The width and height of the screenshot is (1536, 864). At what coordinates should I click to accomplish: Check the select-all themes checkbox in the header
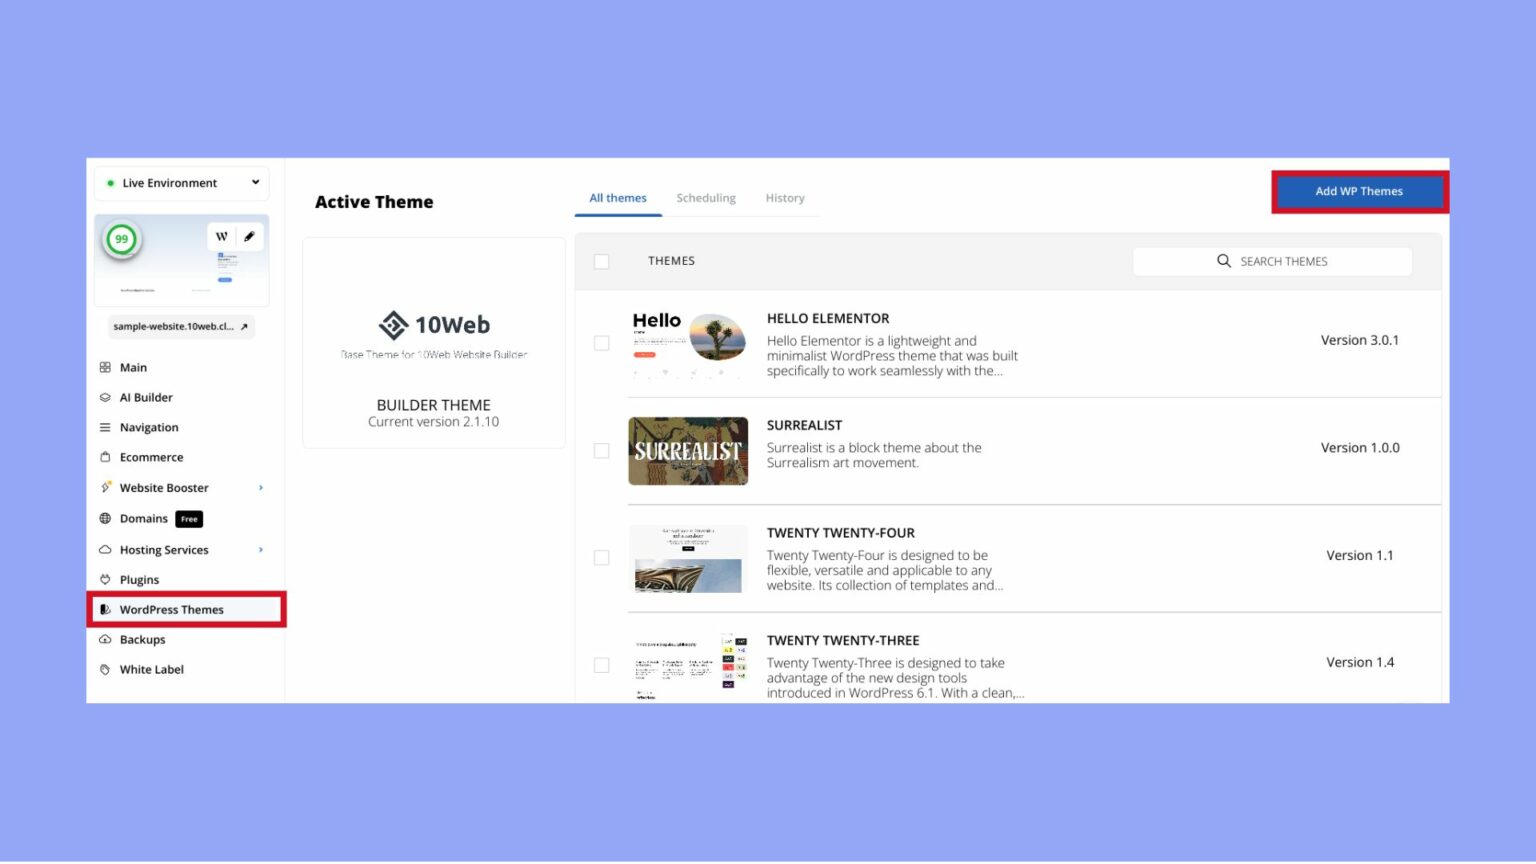[x=601, y=261]
